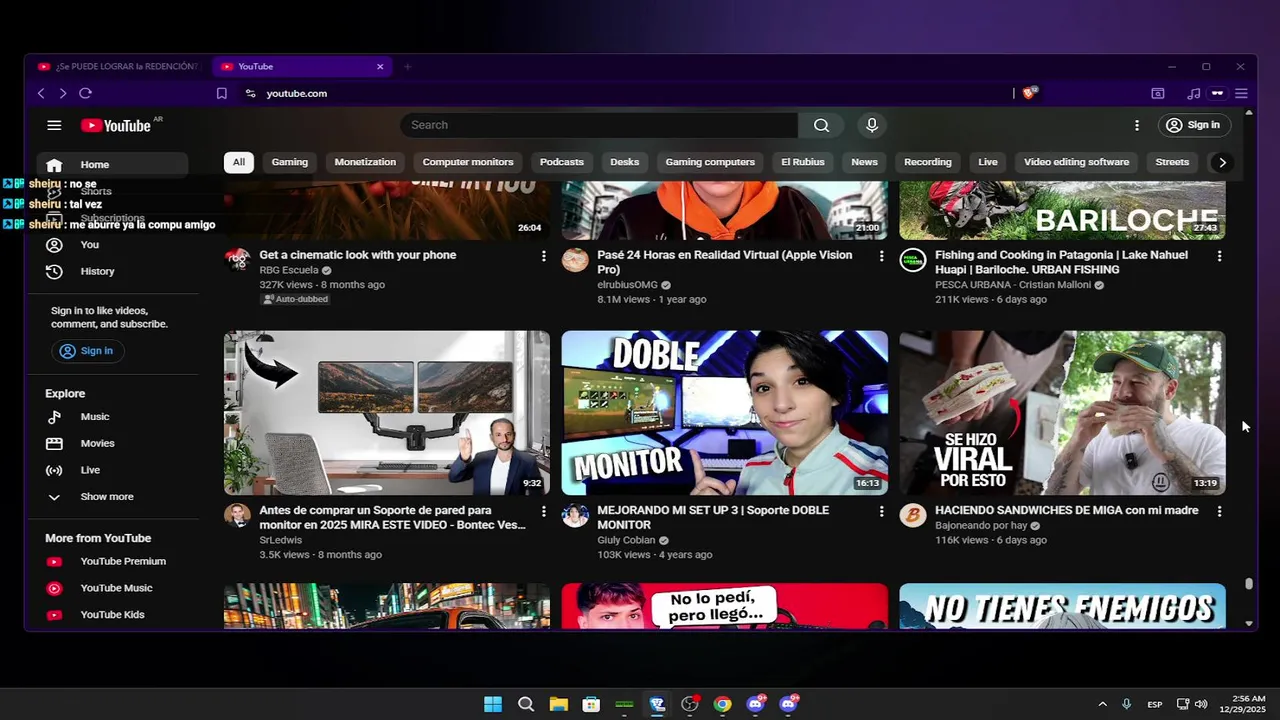
Task: Click the search magnifier button
Action: [x=821, y=125]
